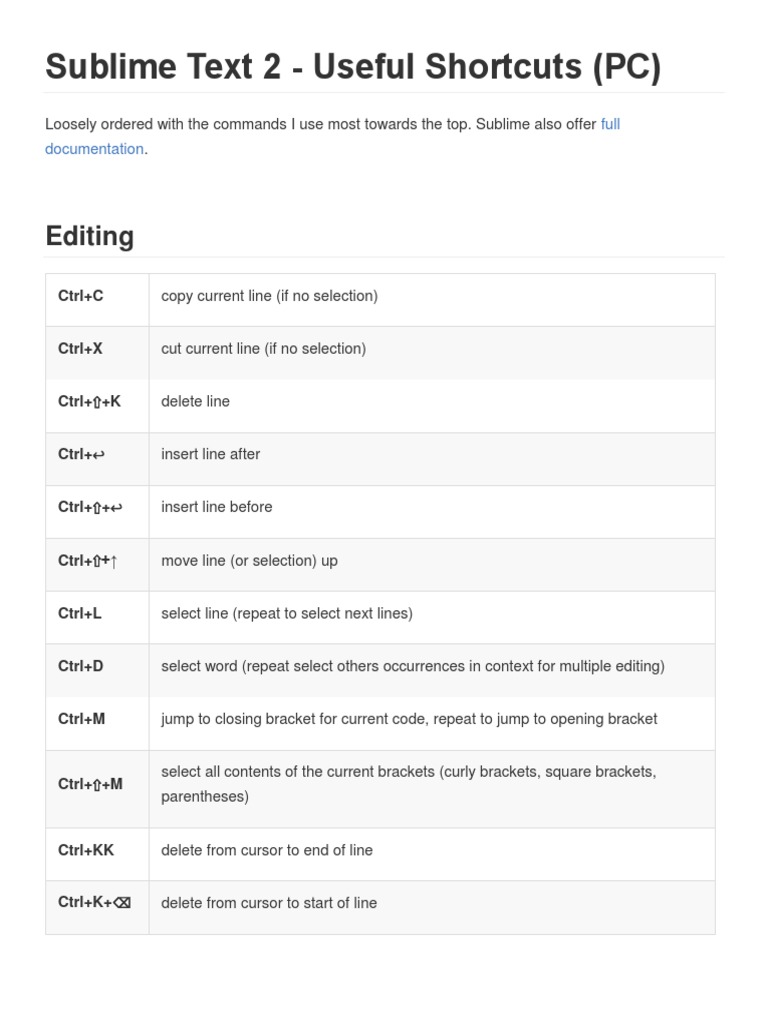768x1024 pixels.
Task: Click the "delete line" description cell
Action: tap(195, 402)
